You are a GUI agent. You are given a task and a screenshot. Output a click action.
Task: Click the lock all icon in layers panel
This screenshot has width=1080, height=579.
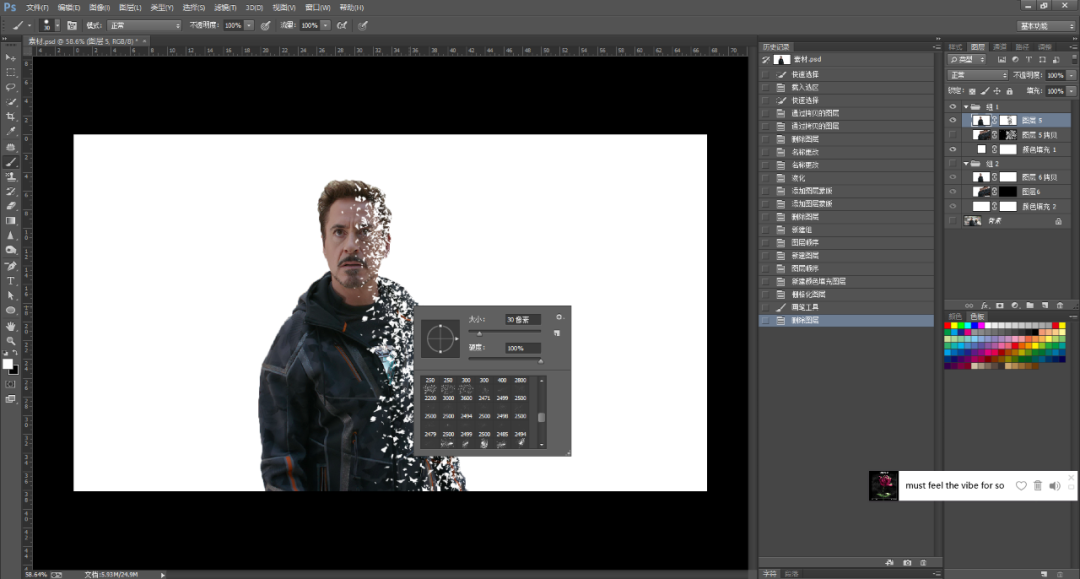(1010, 91)
